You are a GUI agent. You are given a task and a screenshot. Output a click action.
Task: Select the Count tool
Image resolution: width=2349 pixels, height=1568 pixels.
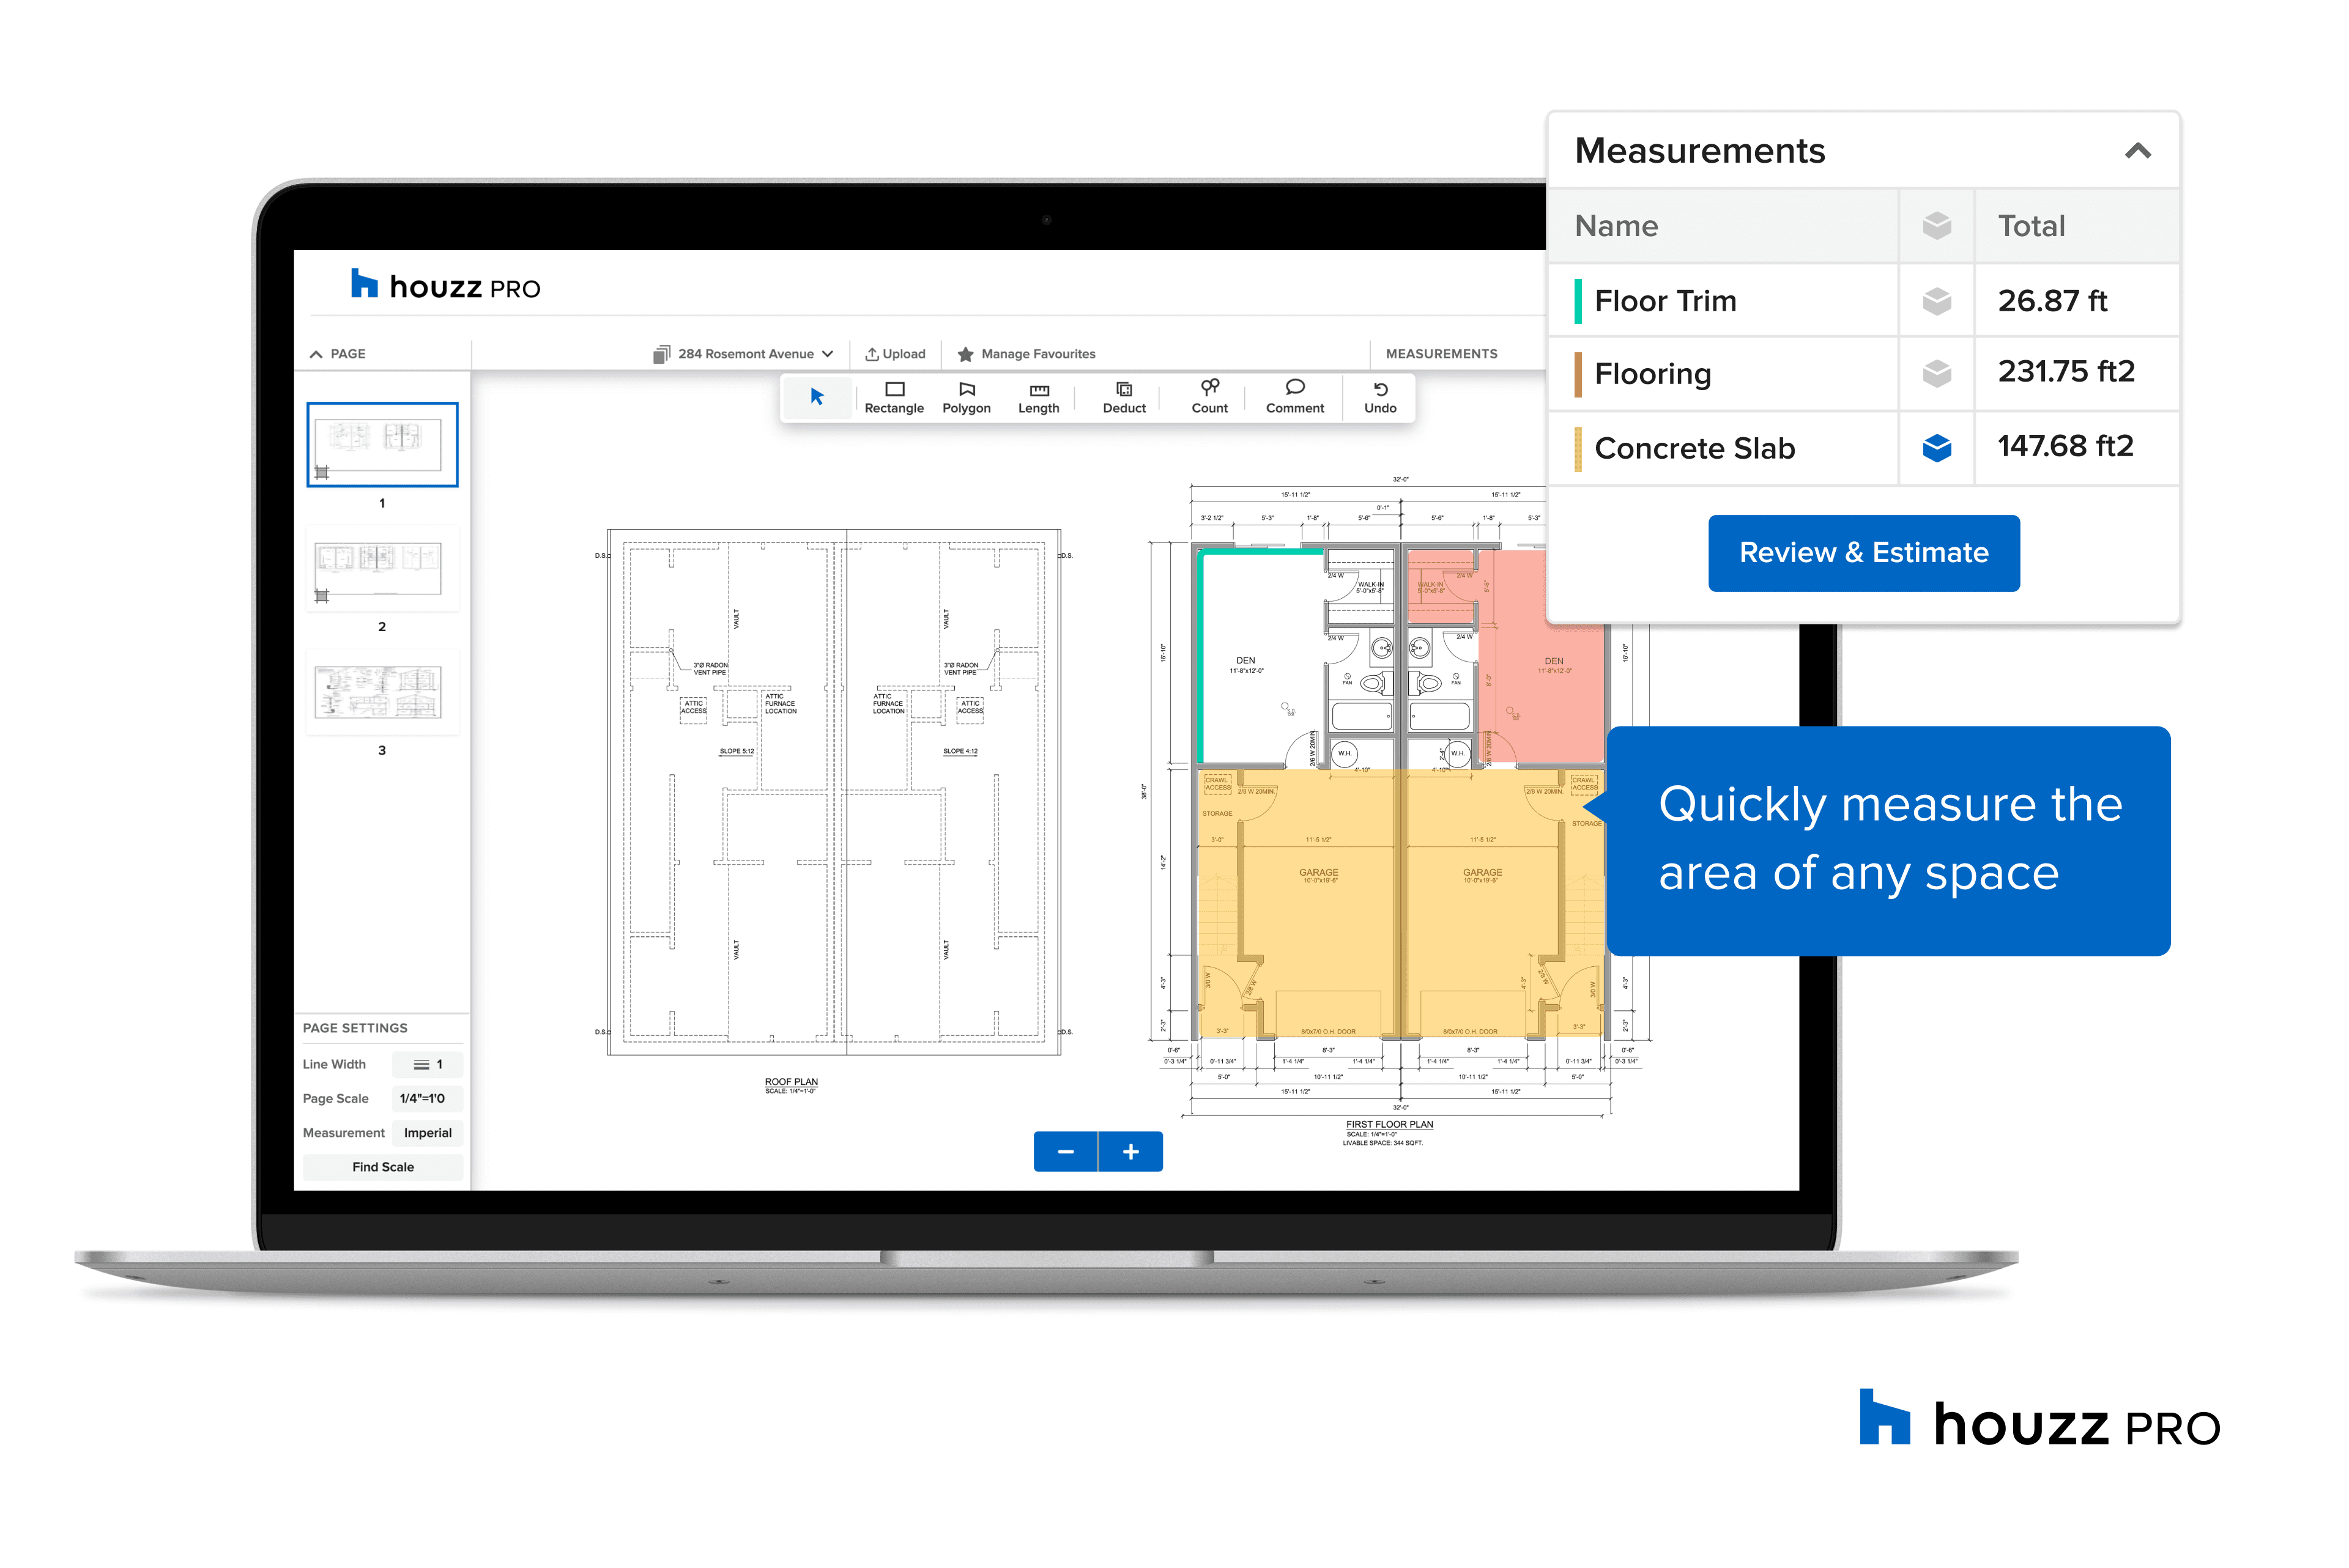pos(1209,396)
